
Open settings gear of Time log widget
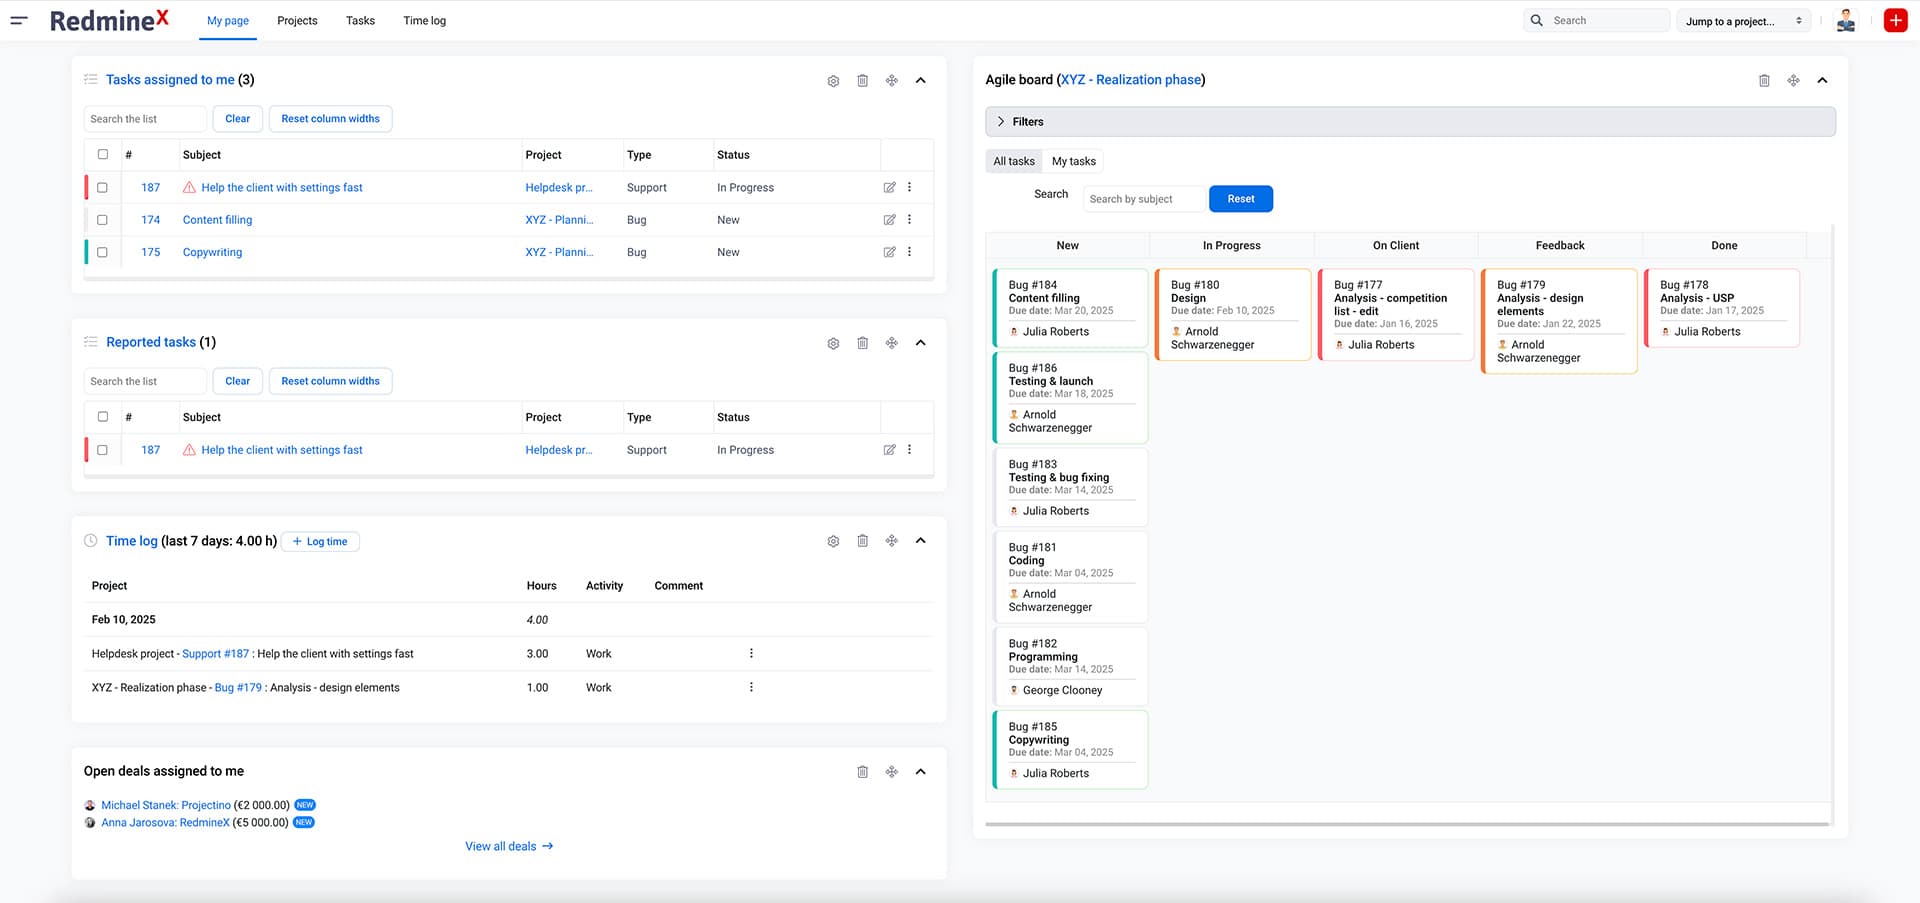(x=833, y=541)
